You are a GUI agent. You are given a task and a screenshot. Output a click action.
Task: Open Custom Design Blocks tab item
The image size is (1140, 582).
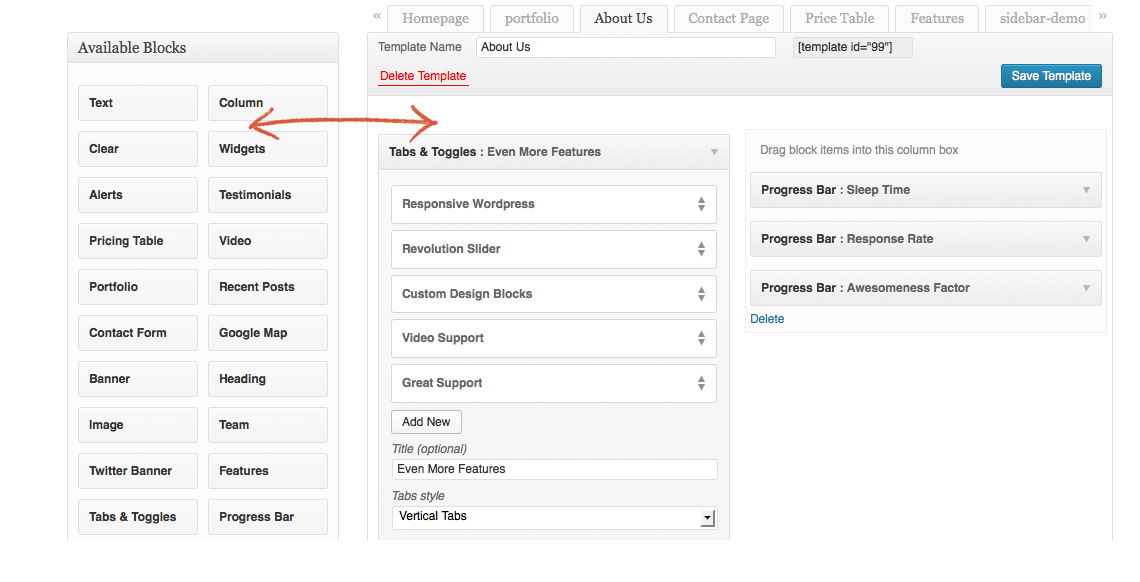[553, 294]
